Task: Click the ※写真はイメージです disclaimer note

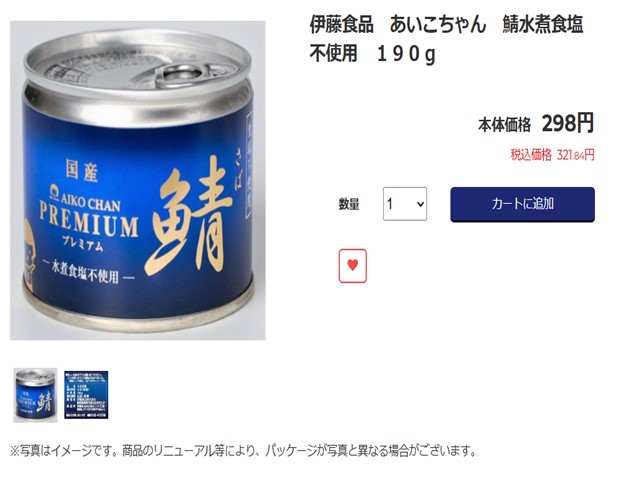Action: click(243, 450)
